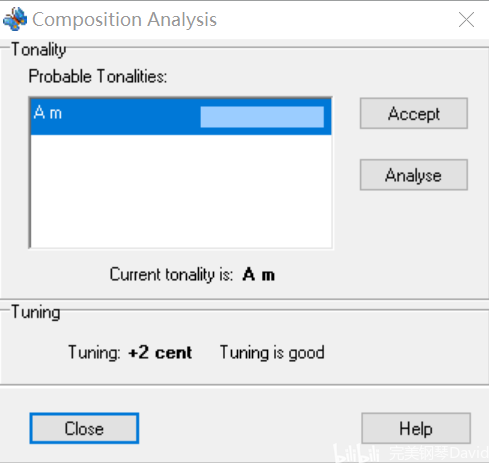This screenshot has height=463, width=489.
Task: Click the butterfly app icon in title bar
Action: click(15, 19)
